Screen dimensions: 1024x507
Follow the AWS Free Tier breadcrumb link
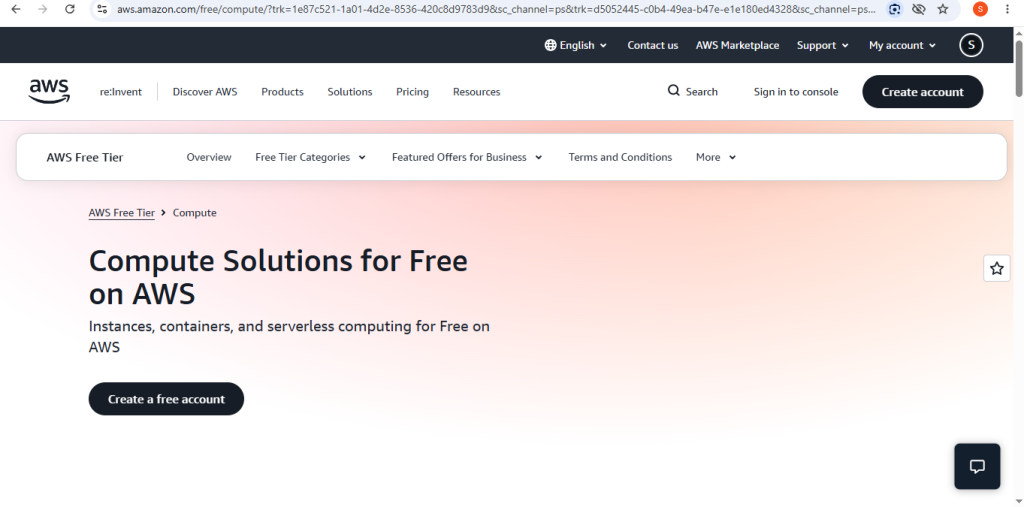pos(121,213)
